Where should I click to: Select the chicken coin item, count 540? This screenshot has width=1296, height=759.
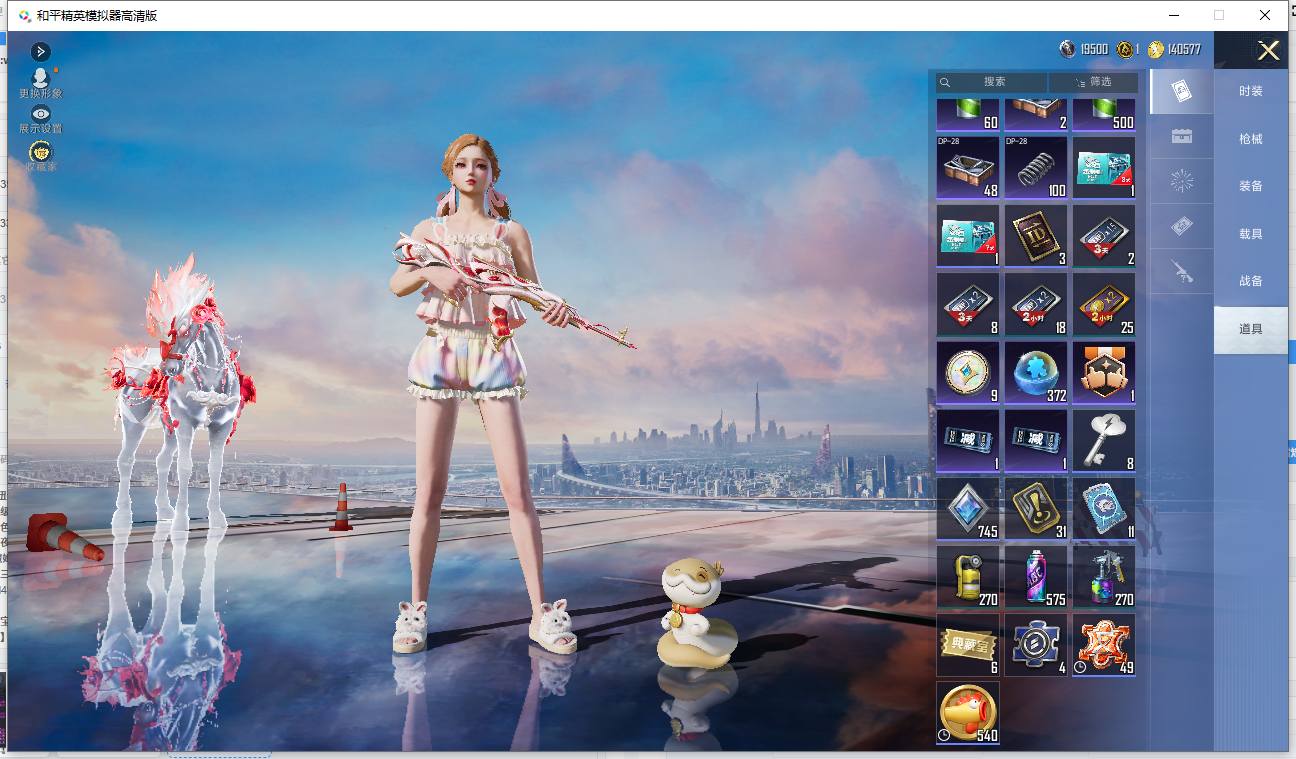[x=968, y=713]
